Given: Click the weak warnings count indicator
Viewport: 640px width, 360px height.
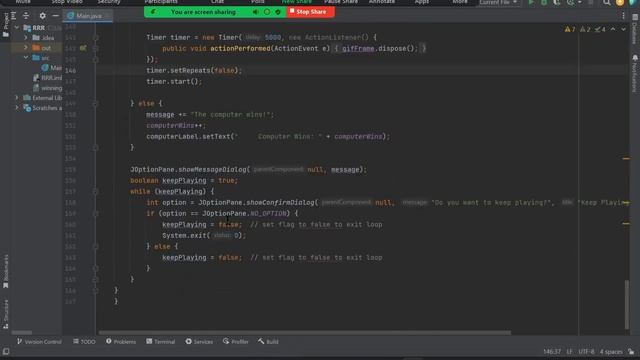Looking at the screenshot, I should tap(585, 29).
